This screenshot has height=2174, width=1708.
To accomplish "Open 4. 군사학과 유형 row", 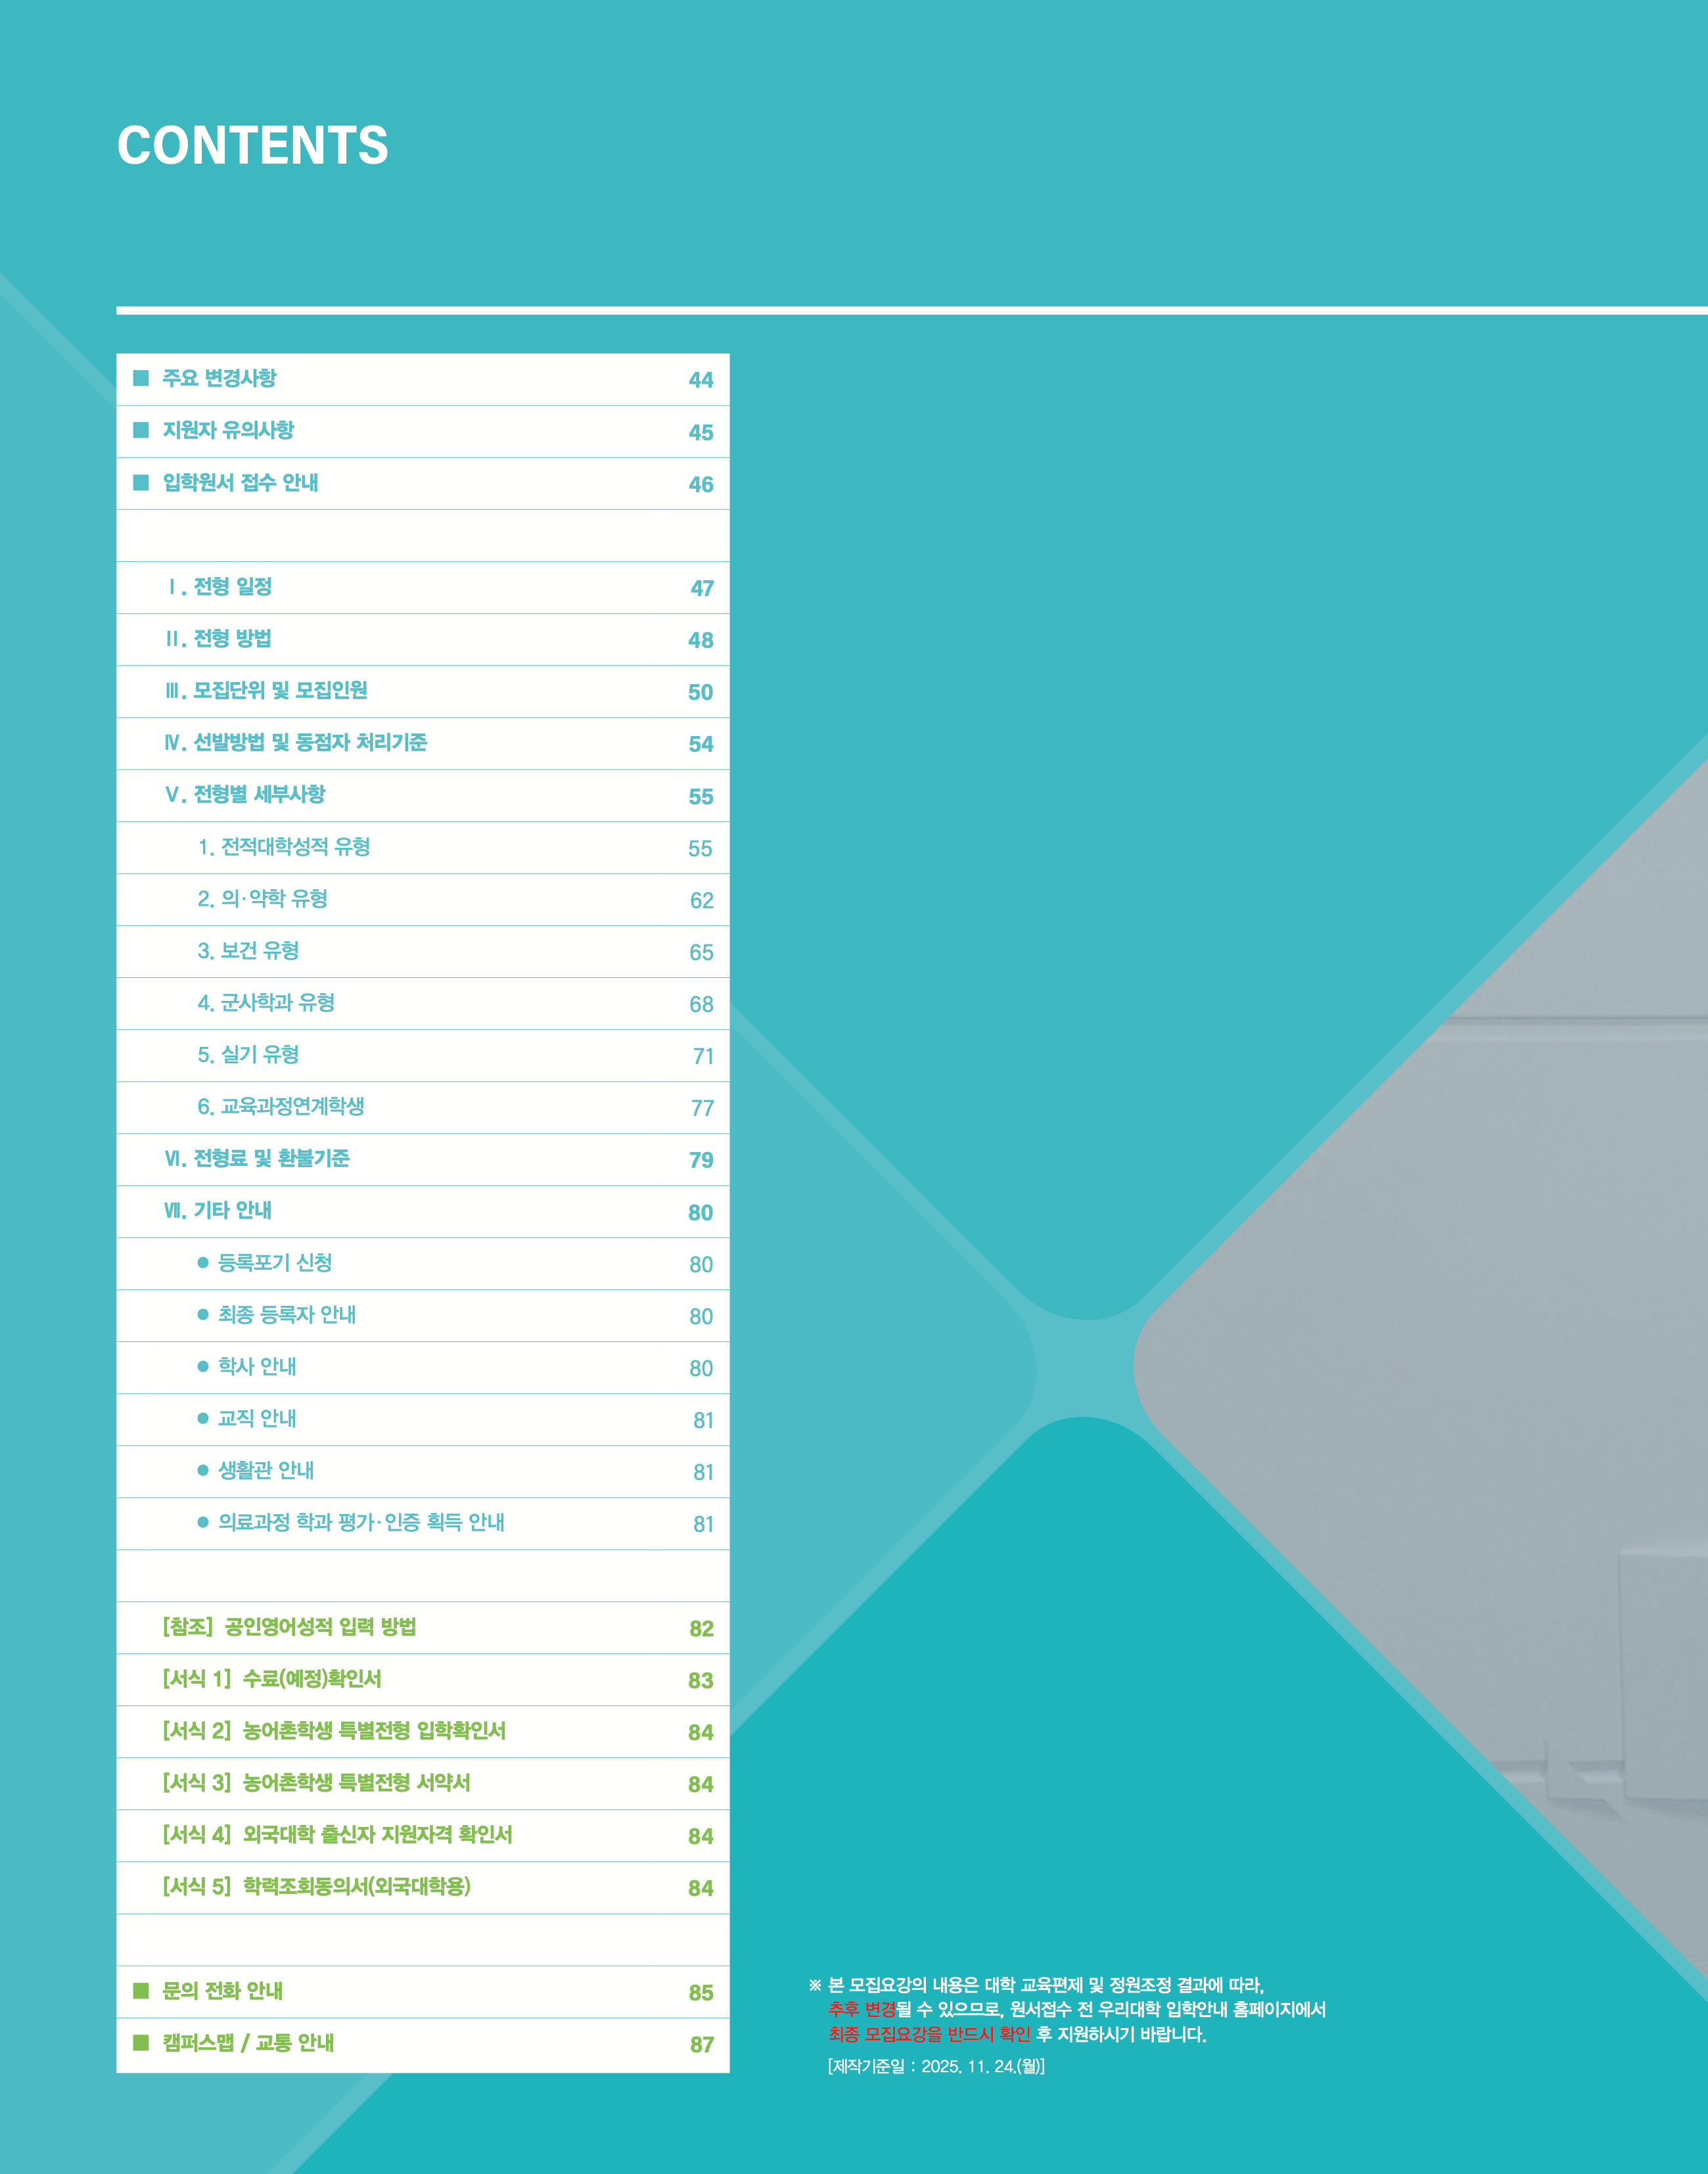I will click(422, 1003).
